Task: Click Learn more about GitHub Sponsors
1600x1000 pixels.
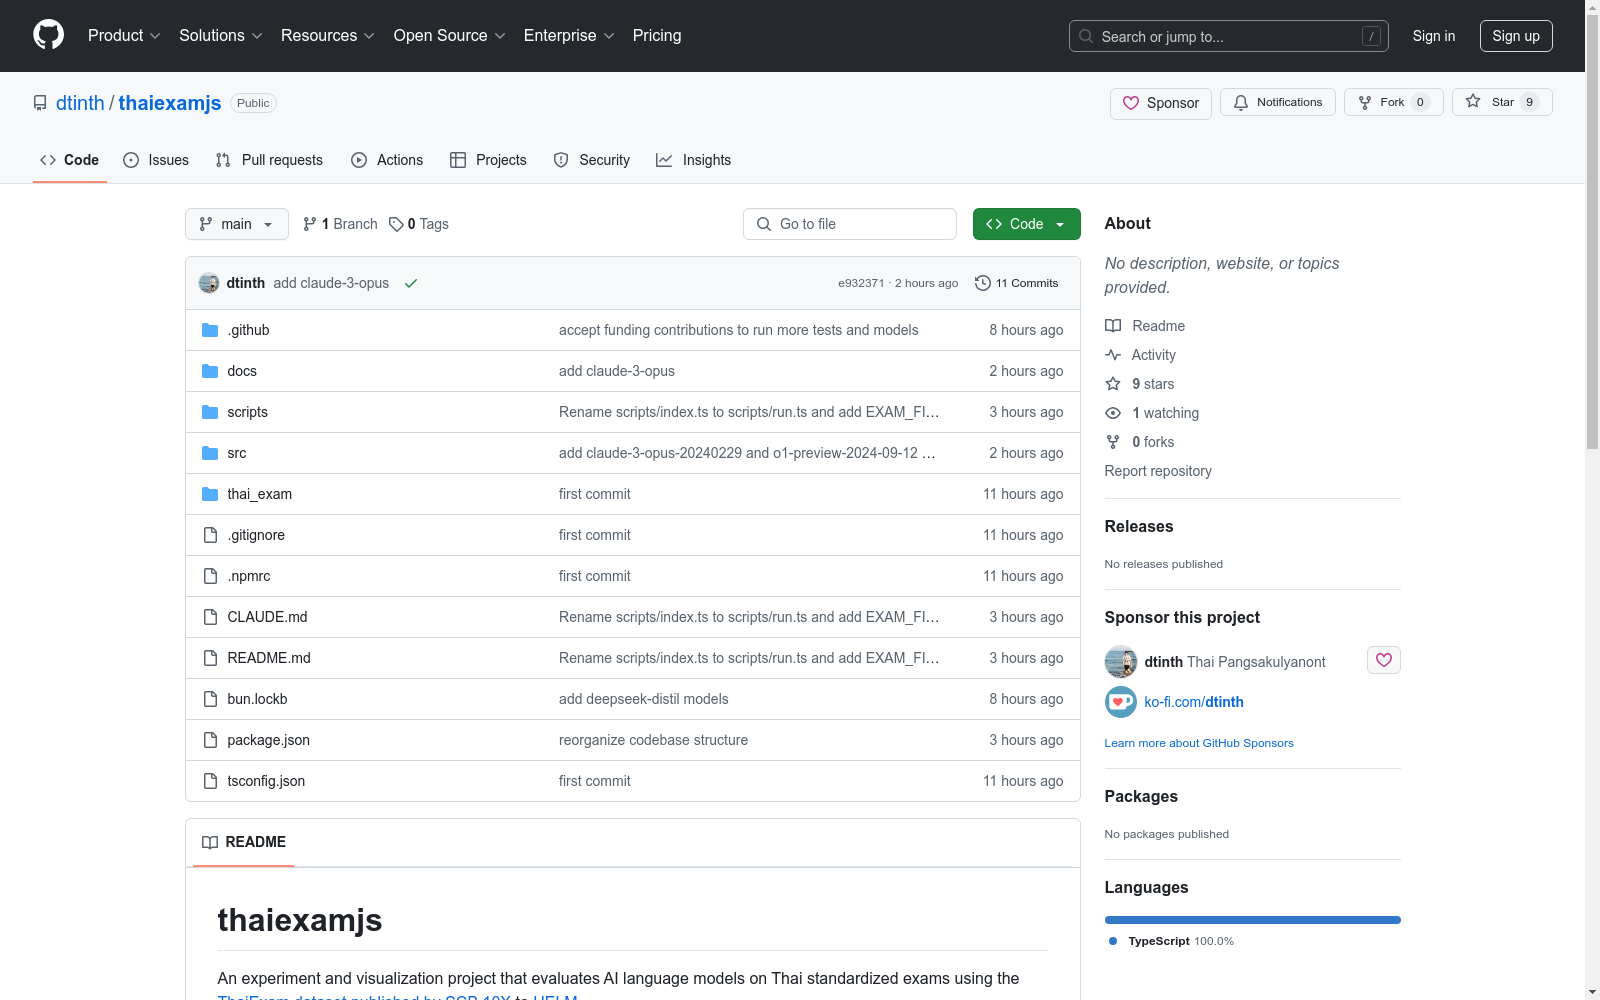Action: point(1199,743)
